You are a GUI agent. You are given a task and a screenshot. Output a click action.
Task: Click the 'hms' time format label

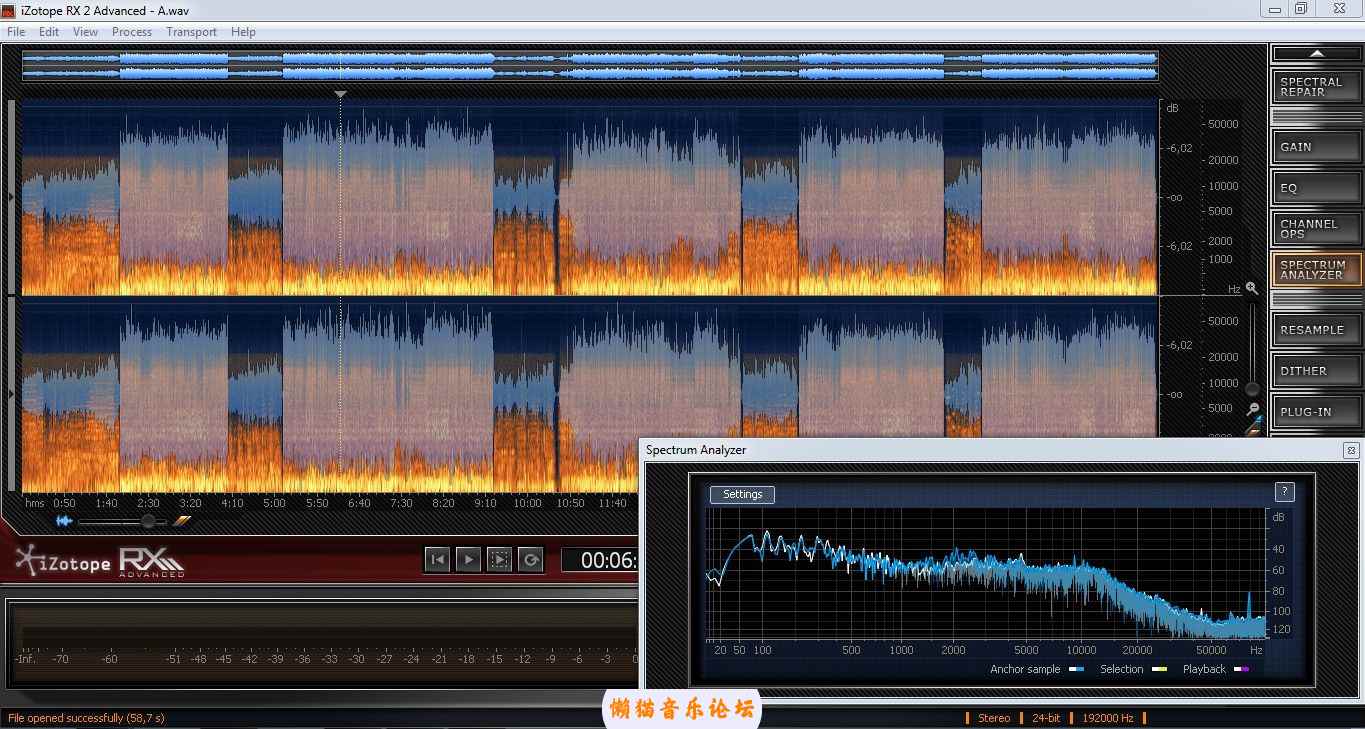[x=35, y=503]
